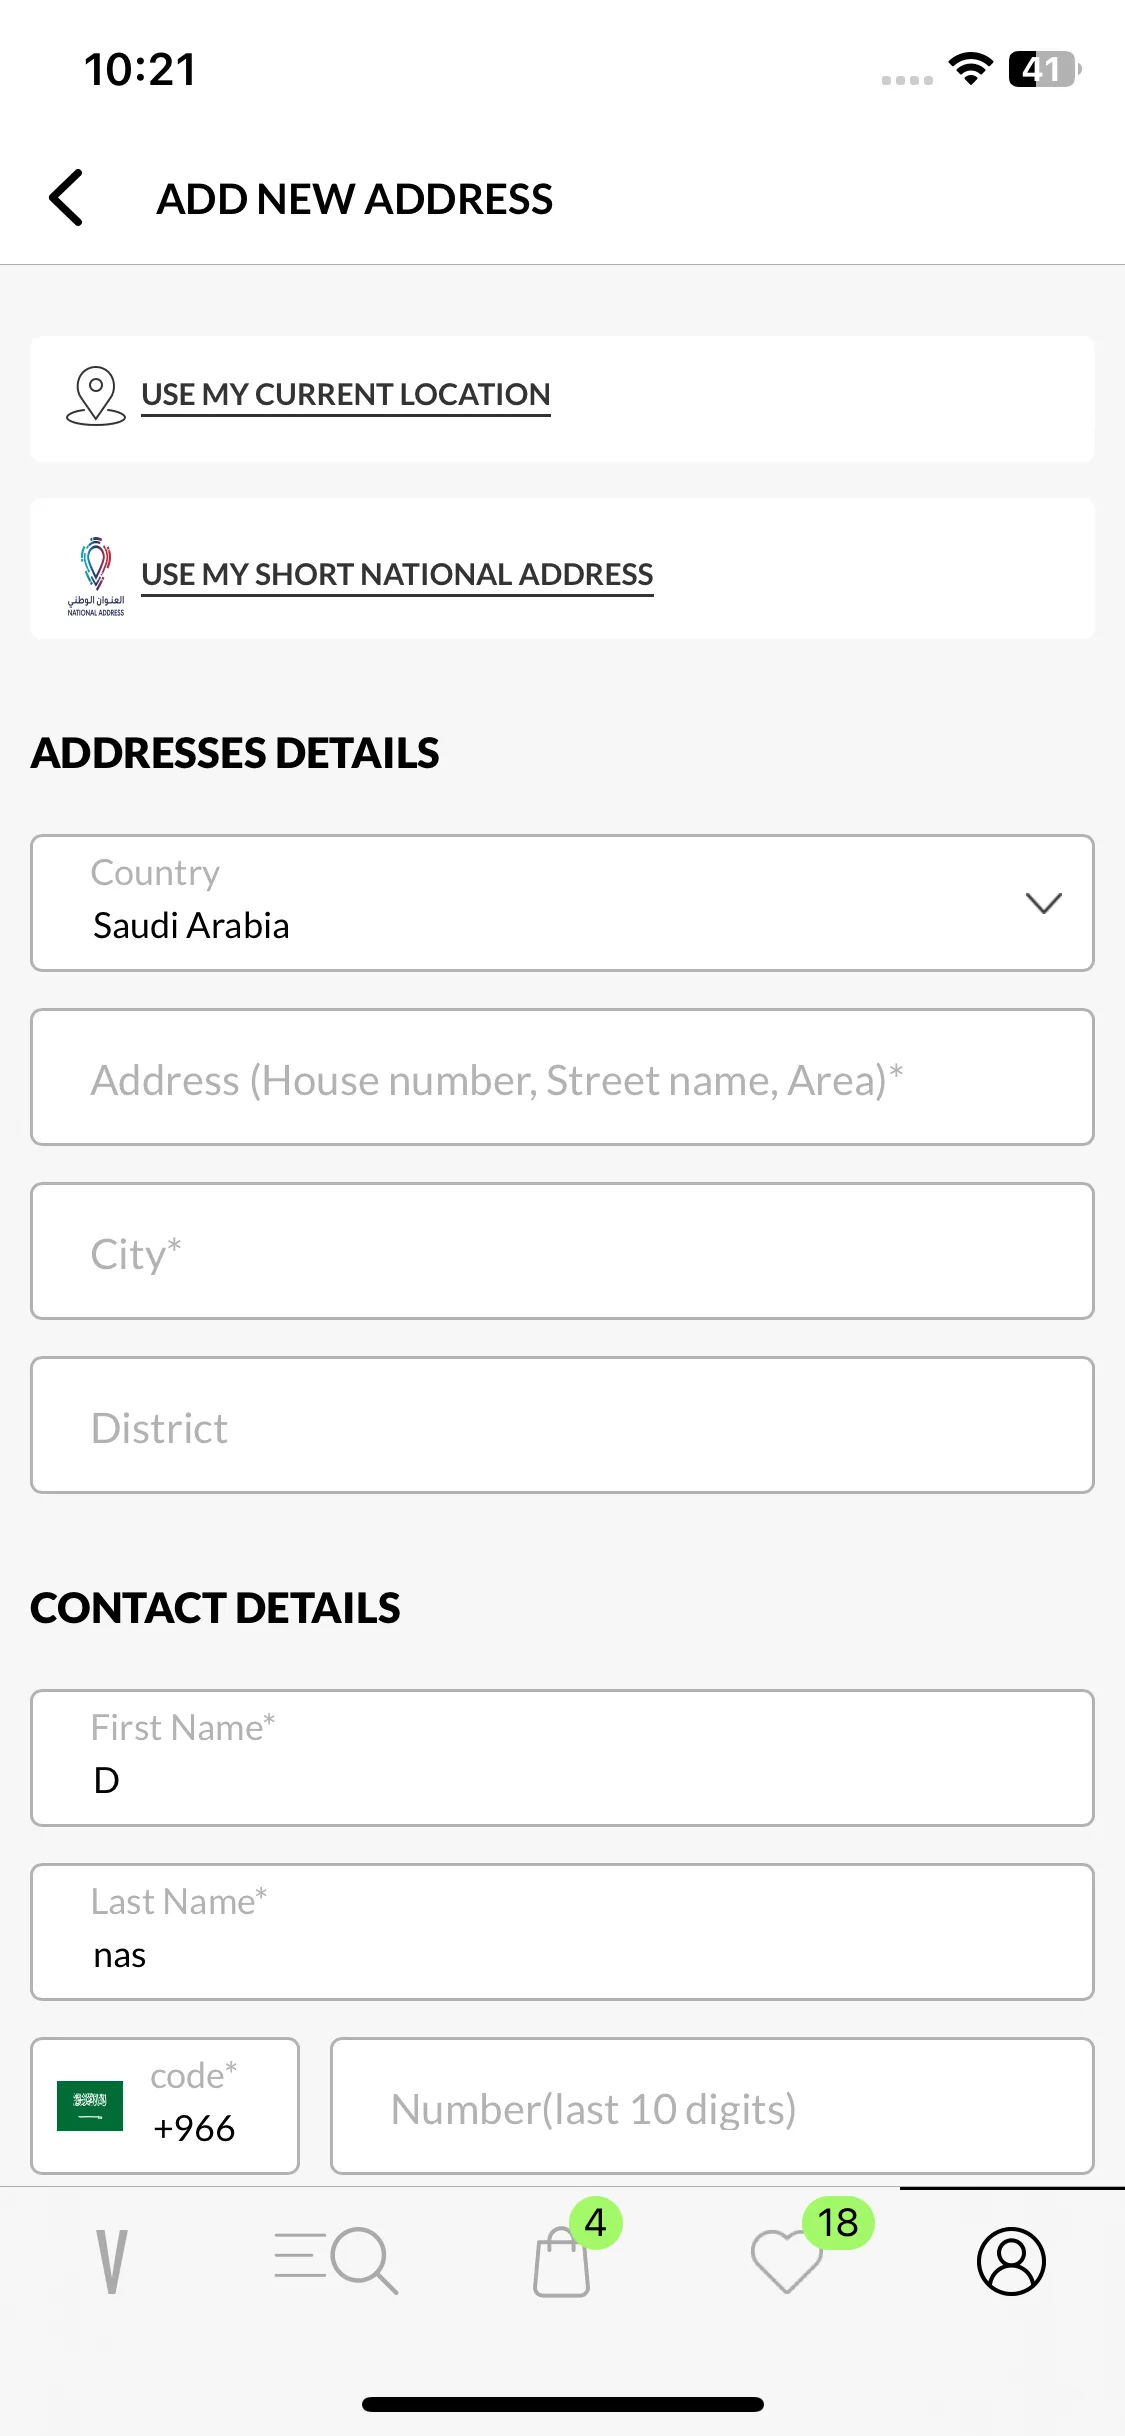
Task: Focus the Address house number street field
Action: click(x=562, y=1077)
